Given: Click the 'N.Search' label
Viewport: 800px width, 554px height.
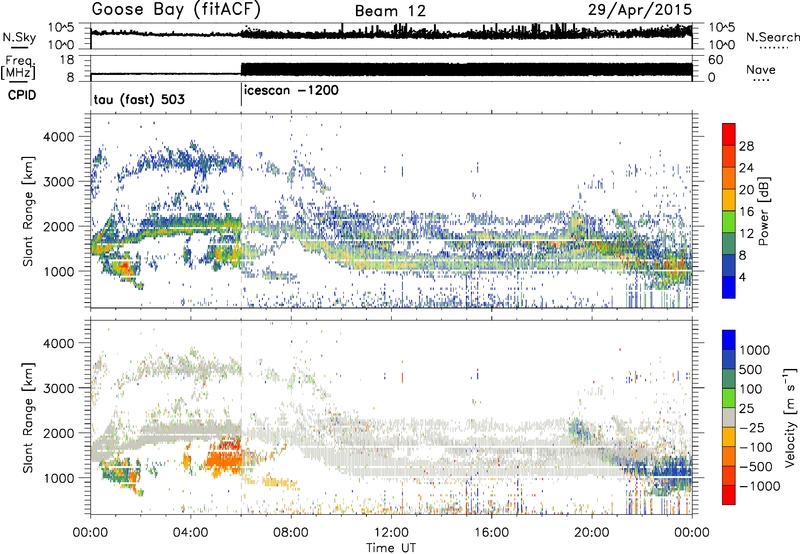Looking at the screenshot, I should (773, 37).
